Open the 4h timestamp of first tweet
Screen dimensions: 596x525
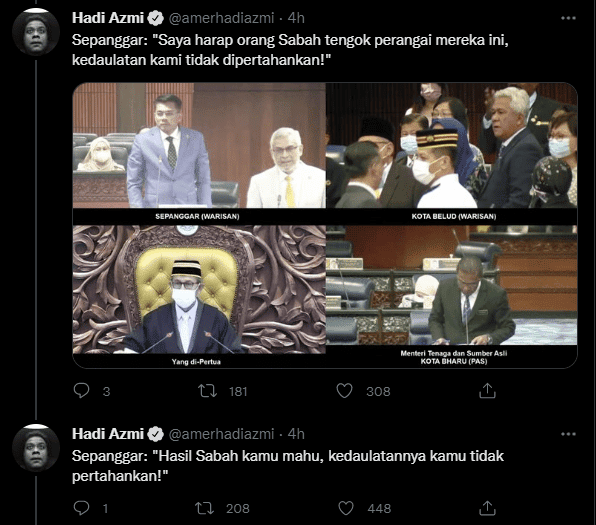click(296, 18)
